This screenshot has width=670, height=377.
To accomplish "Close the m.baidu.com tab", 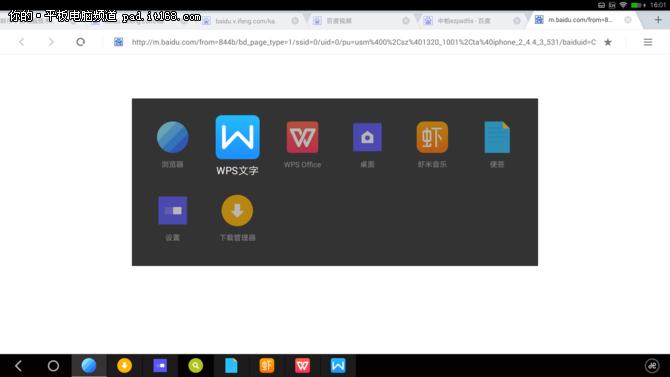I will tap(628, 20).
